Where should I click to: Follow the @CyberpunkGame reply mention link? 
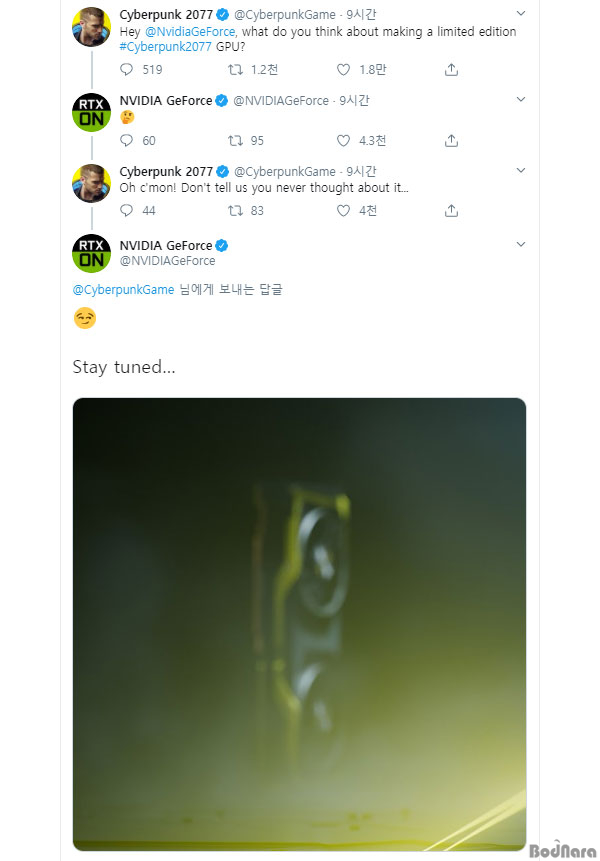click(x=124, y=289)
